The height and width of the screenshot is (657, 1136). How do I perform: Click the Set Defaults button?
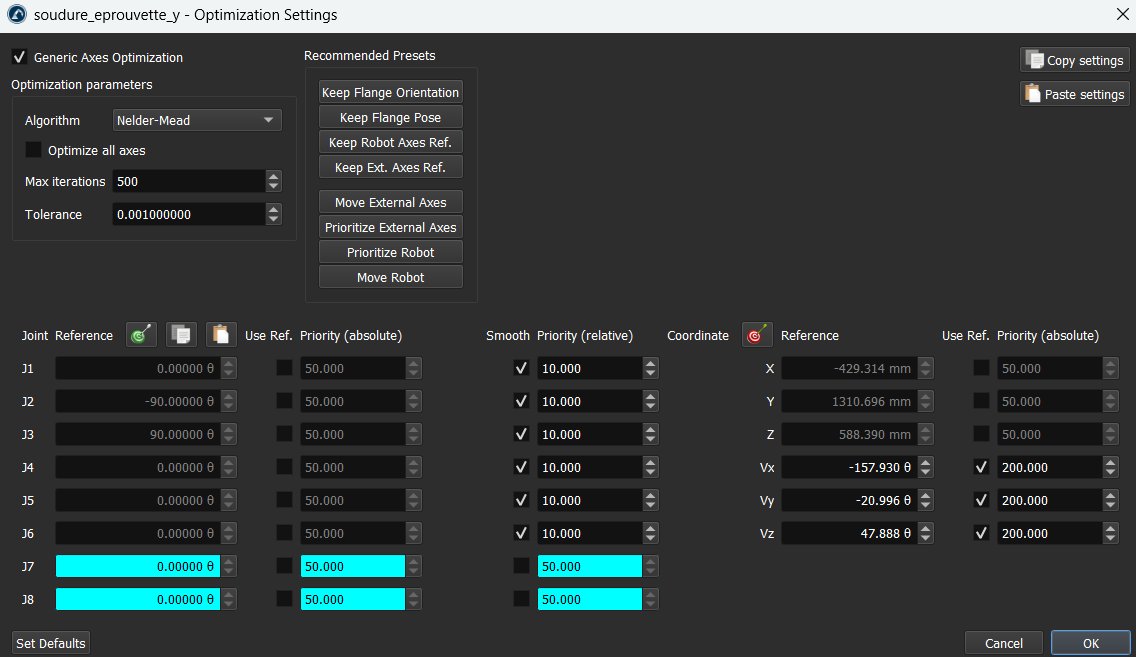[51, 643]
